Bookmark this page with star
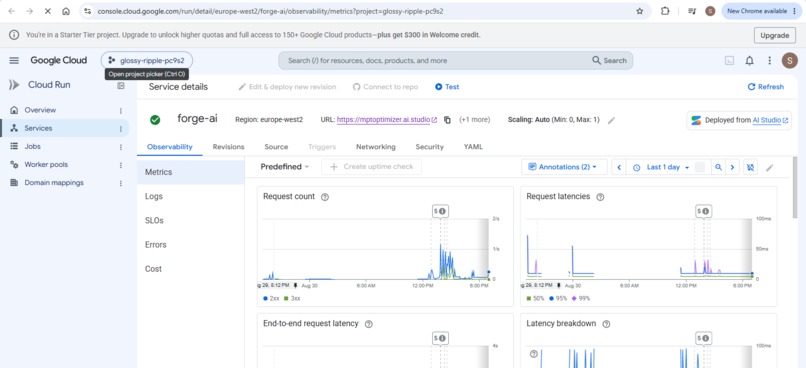806x368 pixels. pyautogui.click(x=639, y=11)
